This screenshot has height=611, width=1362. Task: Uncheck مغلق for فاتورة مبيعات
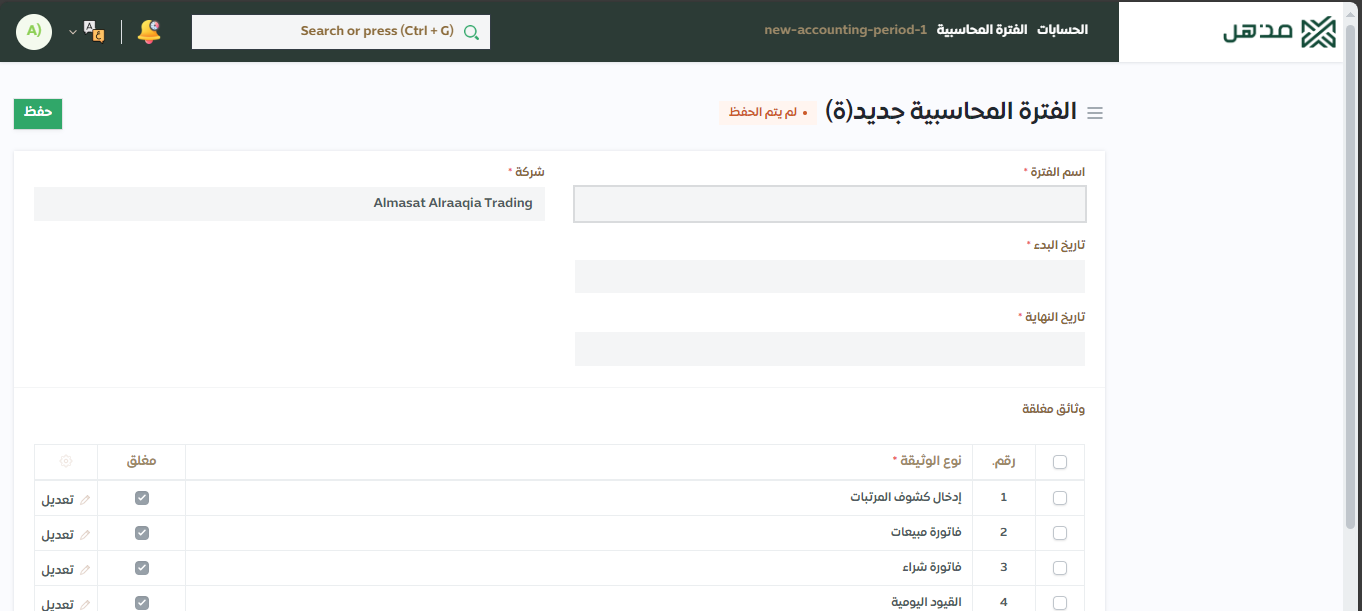click(x=142, y=532)
